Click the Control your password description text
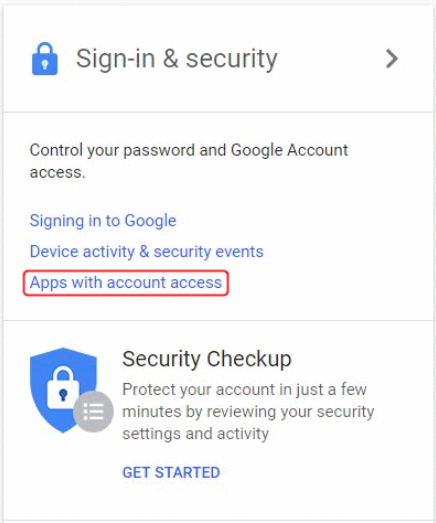436x523 pixels. (x=188, y=161)
